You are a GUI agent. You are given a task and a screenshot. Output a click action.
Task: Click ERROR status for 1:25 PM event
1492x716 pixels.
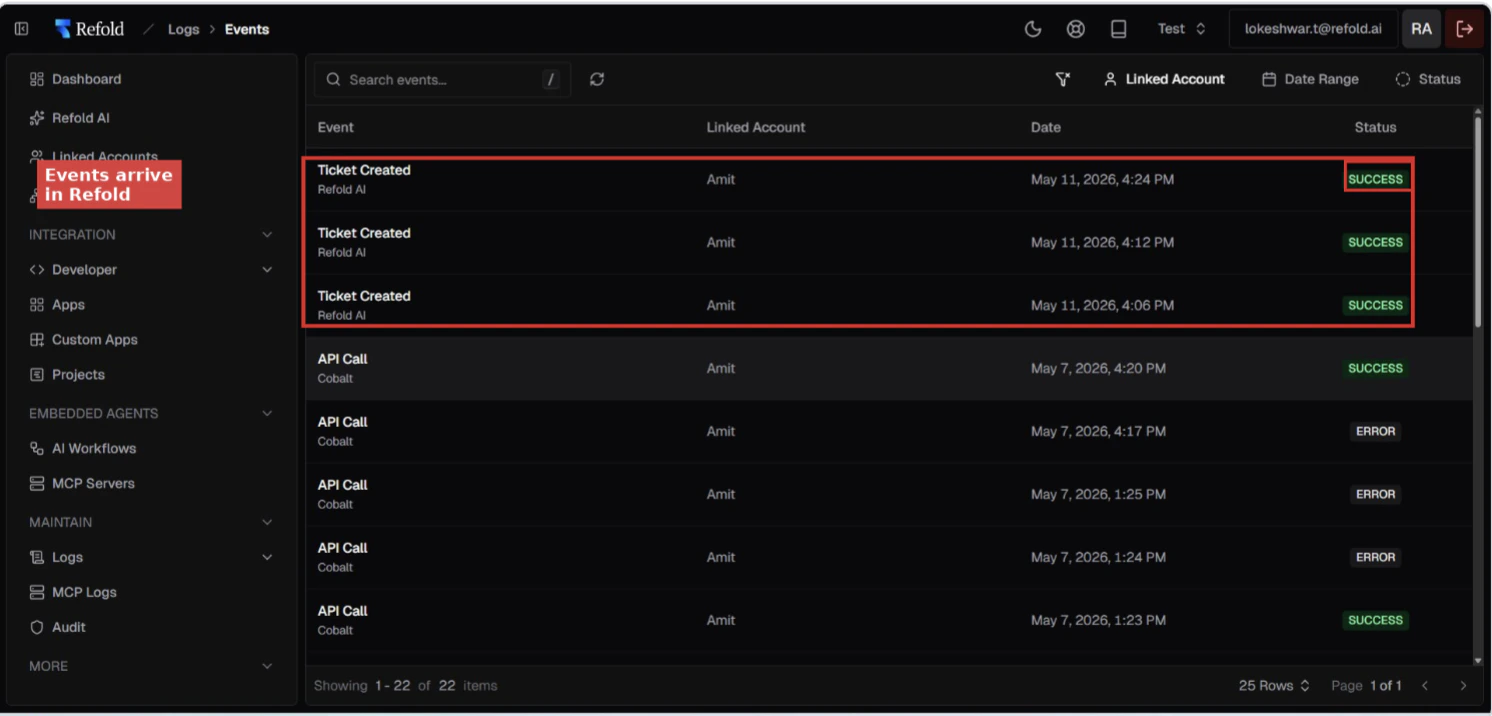[1375, 494]
